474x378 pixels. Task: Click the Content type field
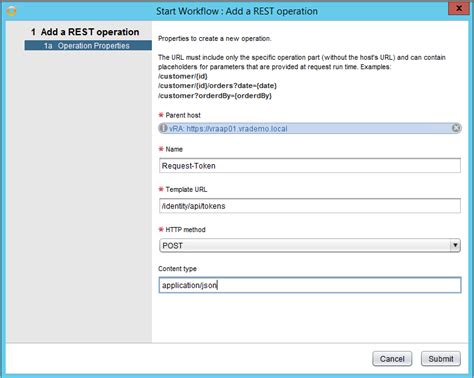click(310, 285)
